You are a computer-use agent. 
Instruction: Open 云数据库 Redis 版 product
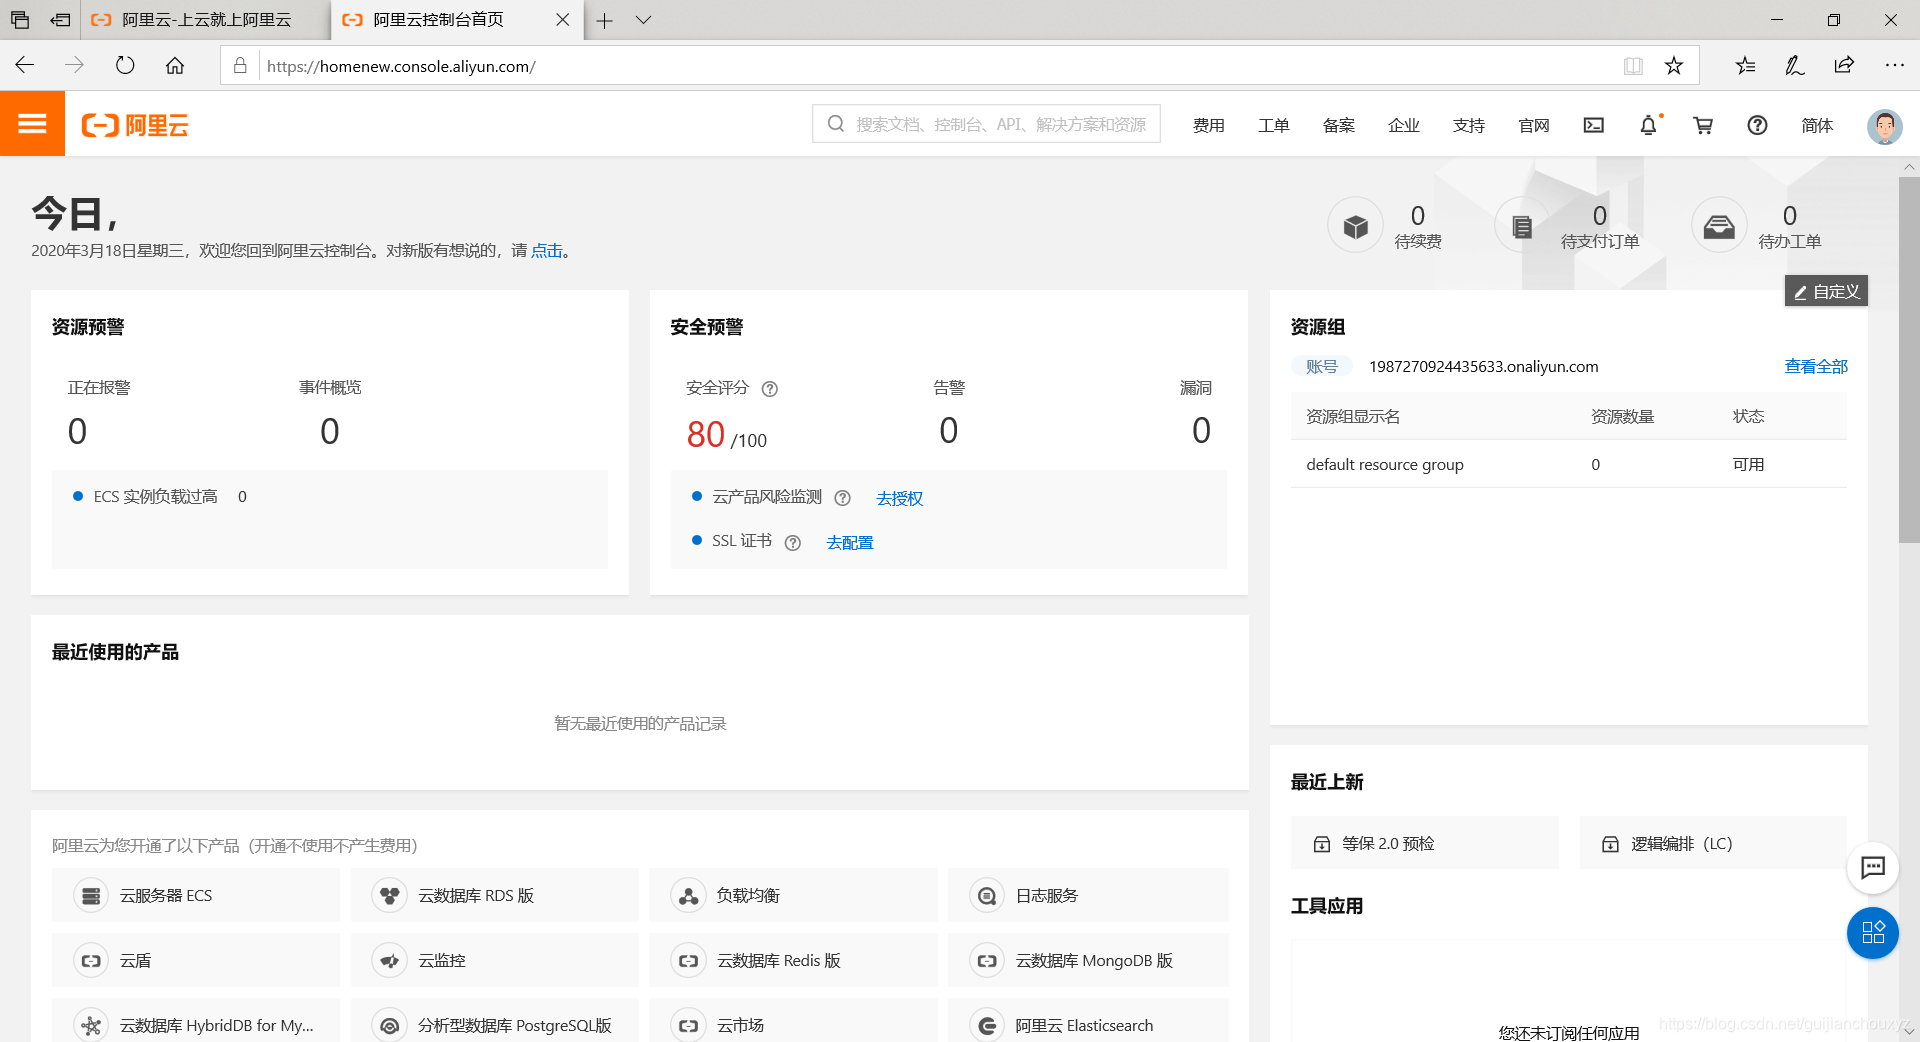(793, 960)
